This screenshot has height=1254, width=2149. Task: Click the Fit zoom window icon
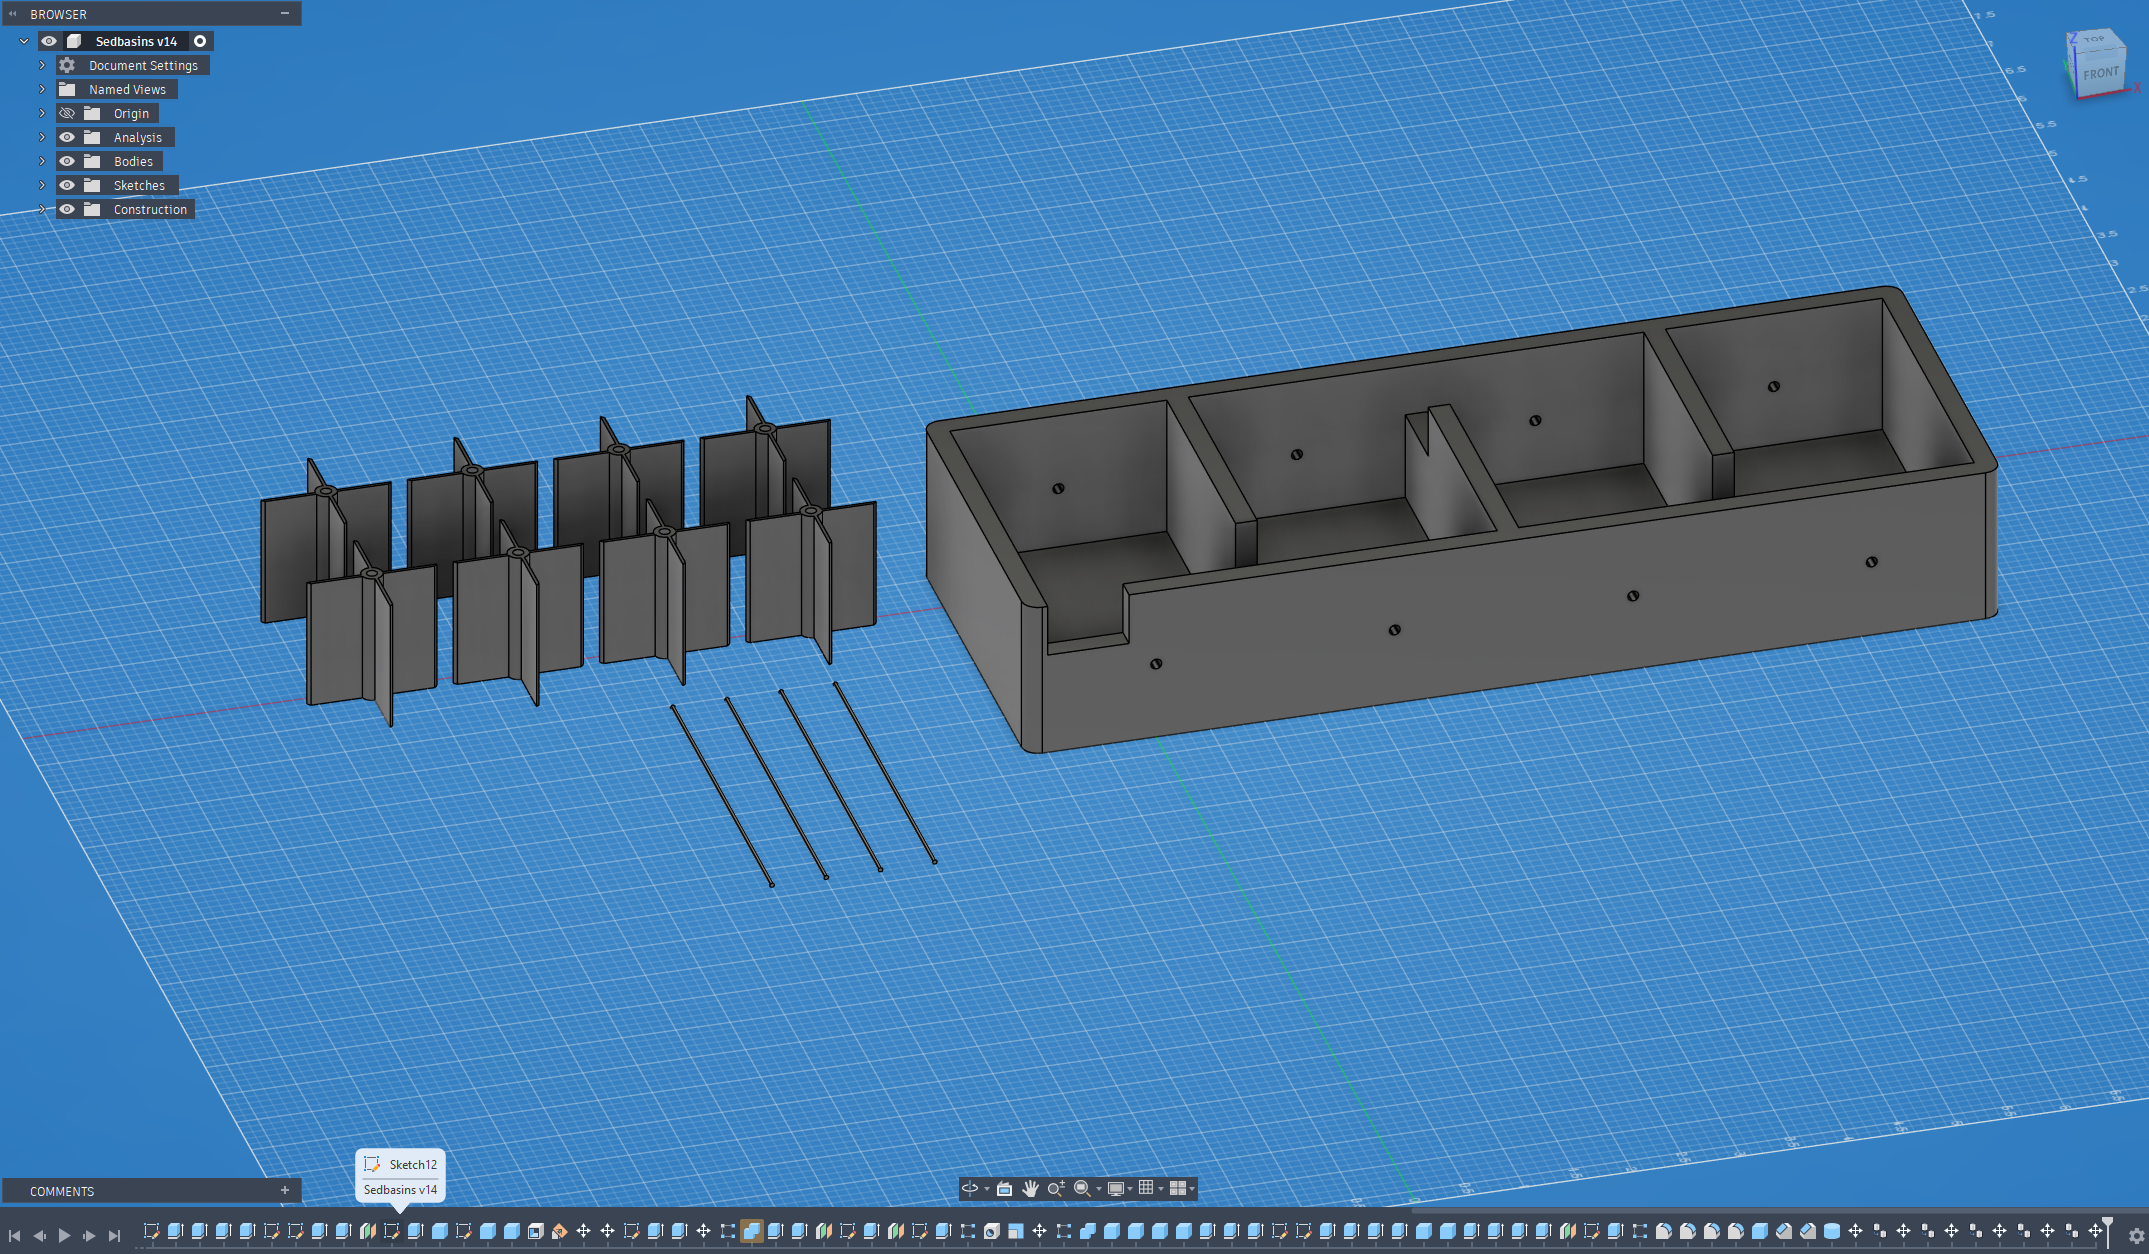point(1082,1188)
